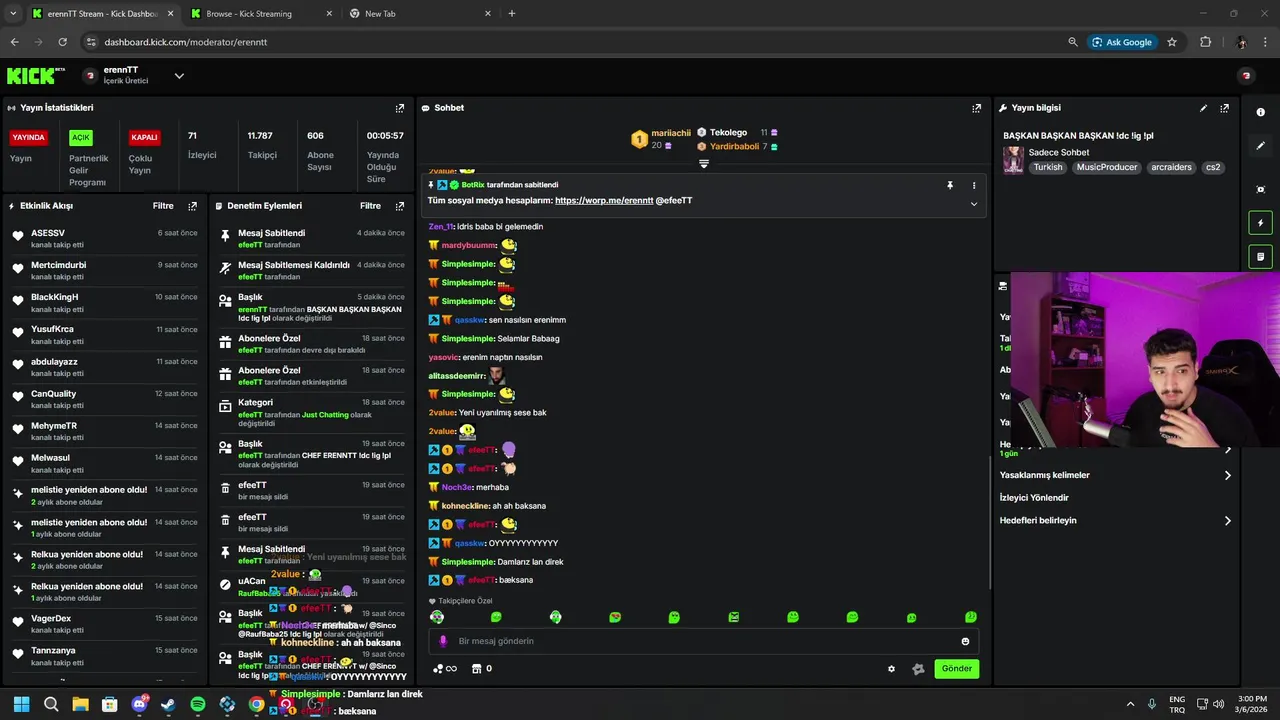Unpin the BotRix pinned message
The height and width of the screenshot is (720, 1280).
(x=950, y=185)
